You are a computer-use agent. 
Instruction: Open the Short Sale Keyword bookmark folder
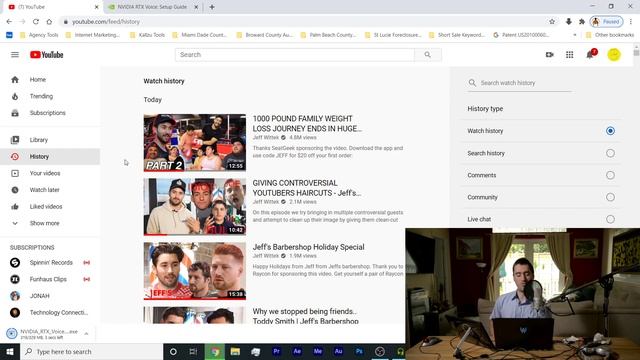(457, 35)
